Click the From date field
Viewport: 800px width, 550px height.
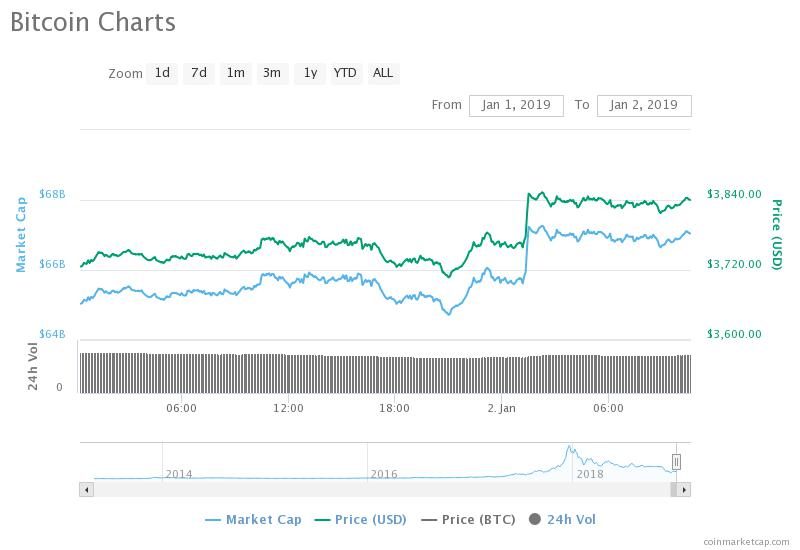516,106
